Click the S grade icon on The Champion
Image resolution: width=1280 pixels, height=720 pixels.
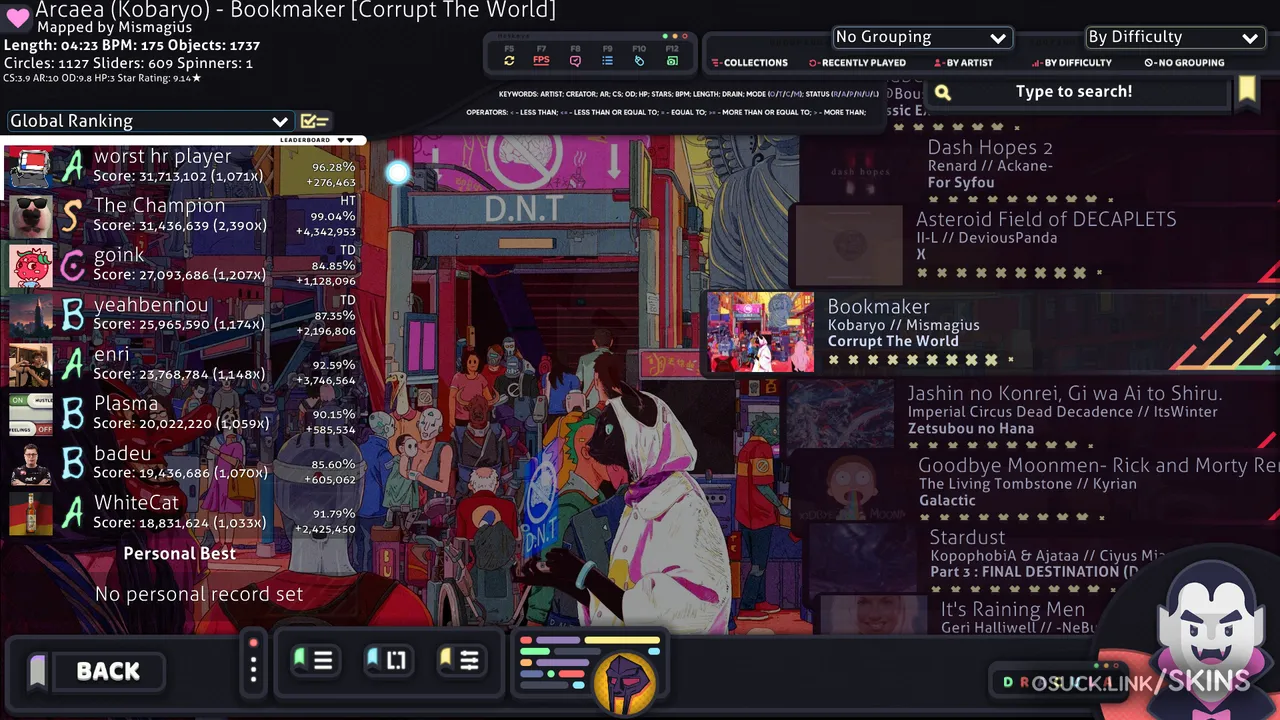pyautogui.click(x=72, y=216)
